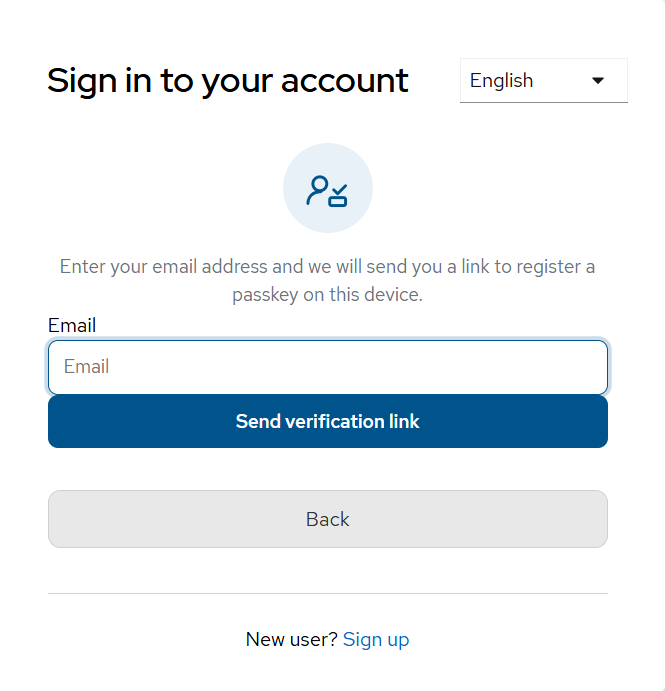Focus the Email input field
The image size is (665, 691).
tap(327, 367)
